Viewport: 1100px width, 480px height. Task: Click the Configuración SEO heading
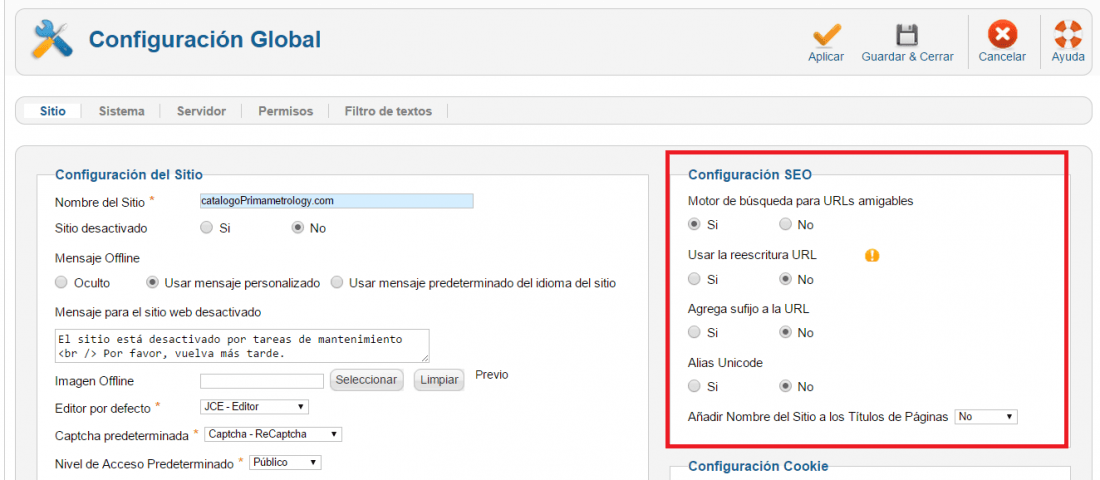[750, 175]
